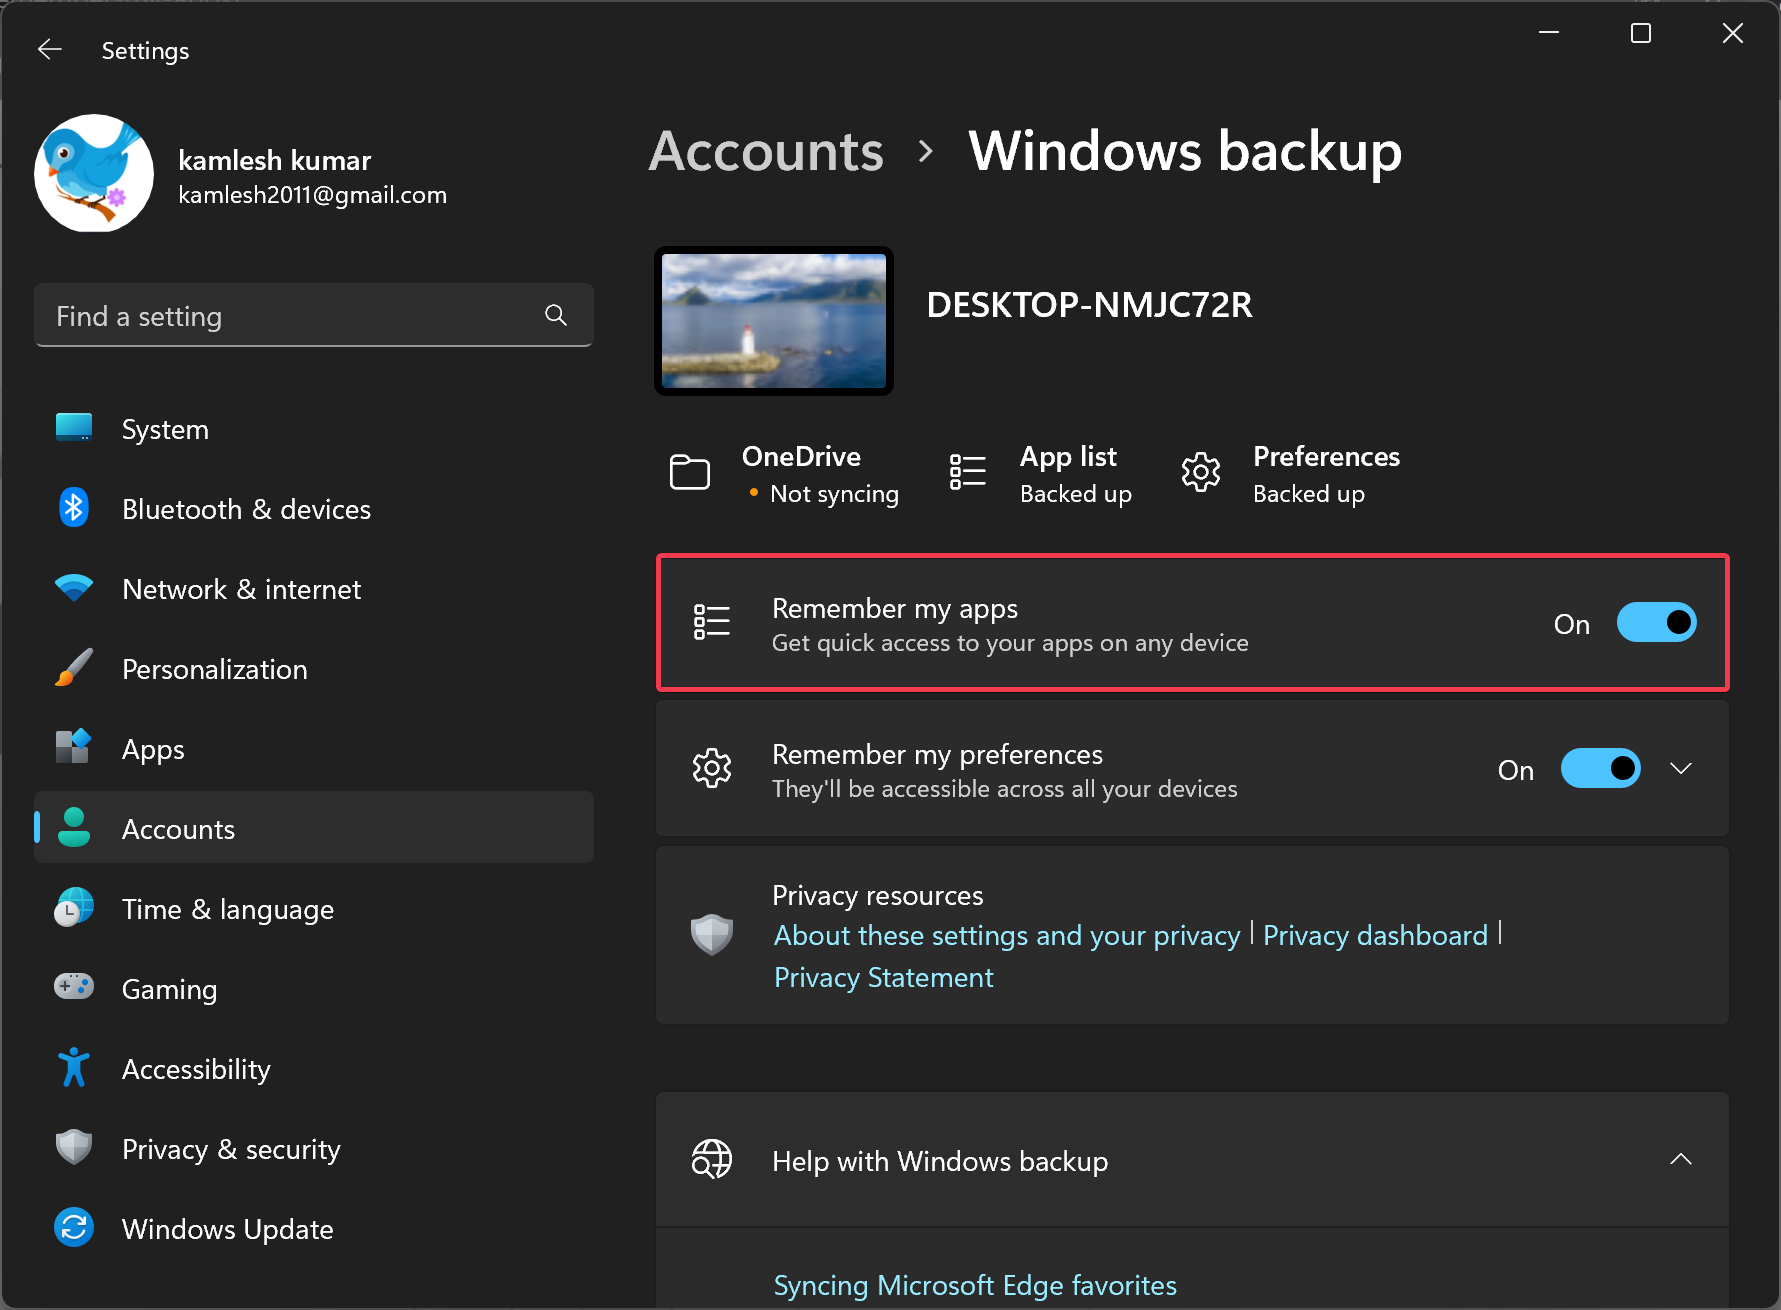Click the gear icon beside Remember my preferences
The image size is (1781, 1310).
point(712,768)
